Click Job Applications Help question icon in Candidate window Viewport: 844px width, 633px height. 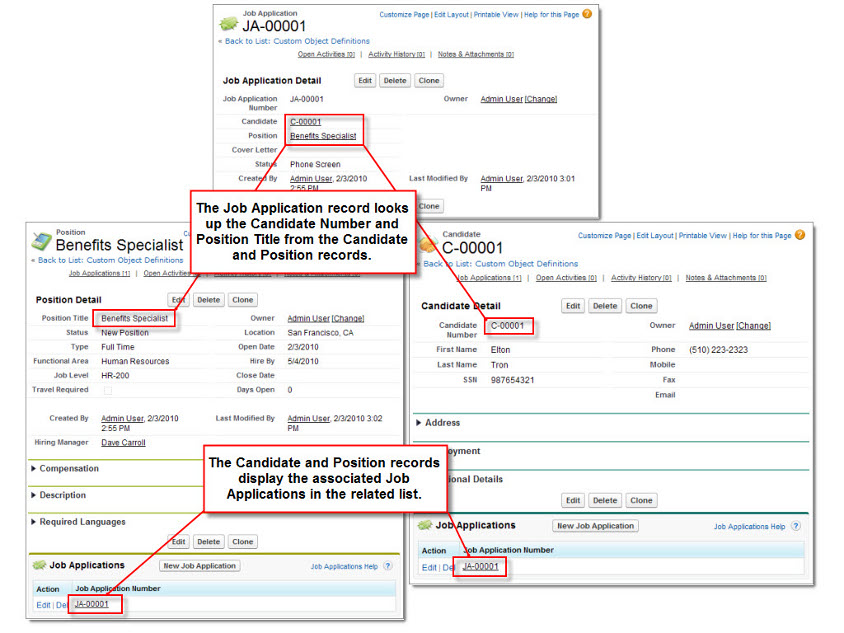(796, 526)
